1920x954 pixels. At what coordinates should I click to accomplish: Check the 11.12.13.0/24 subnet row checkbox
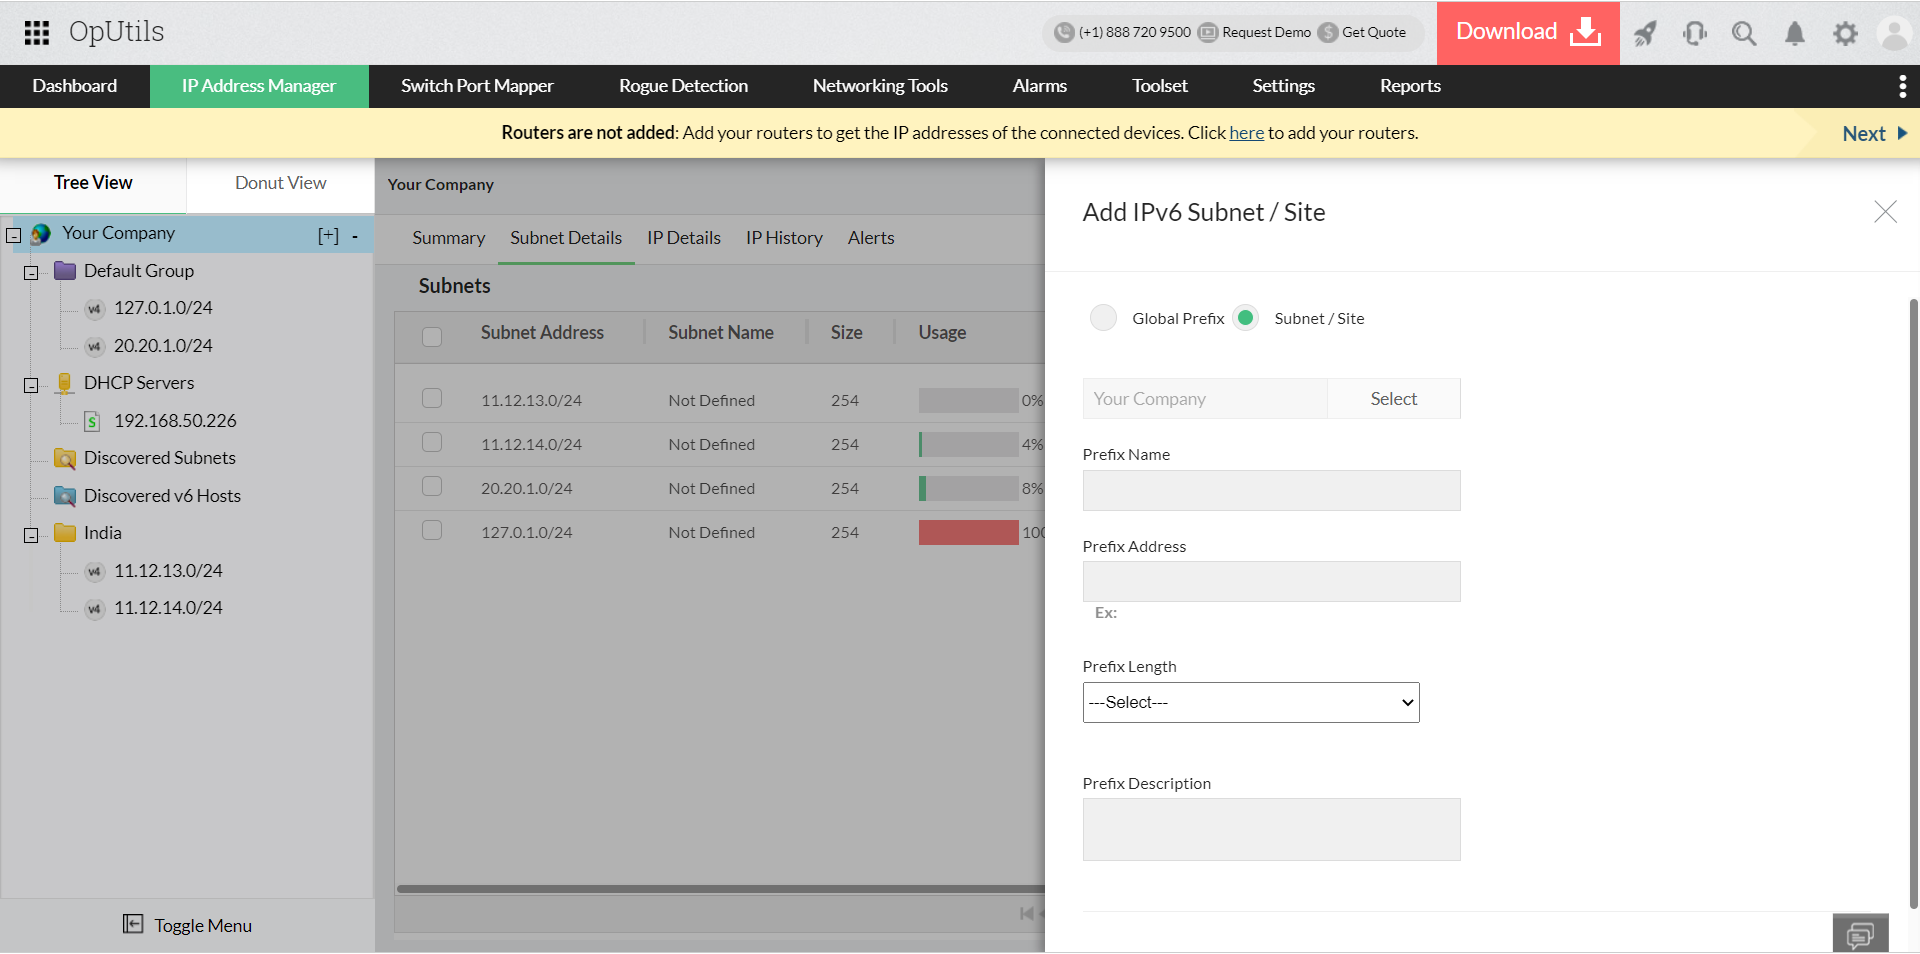[432, 399]
